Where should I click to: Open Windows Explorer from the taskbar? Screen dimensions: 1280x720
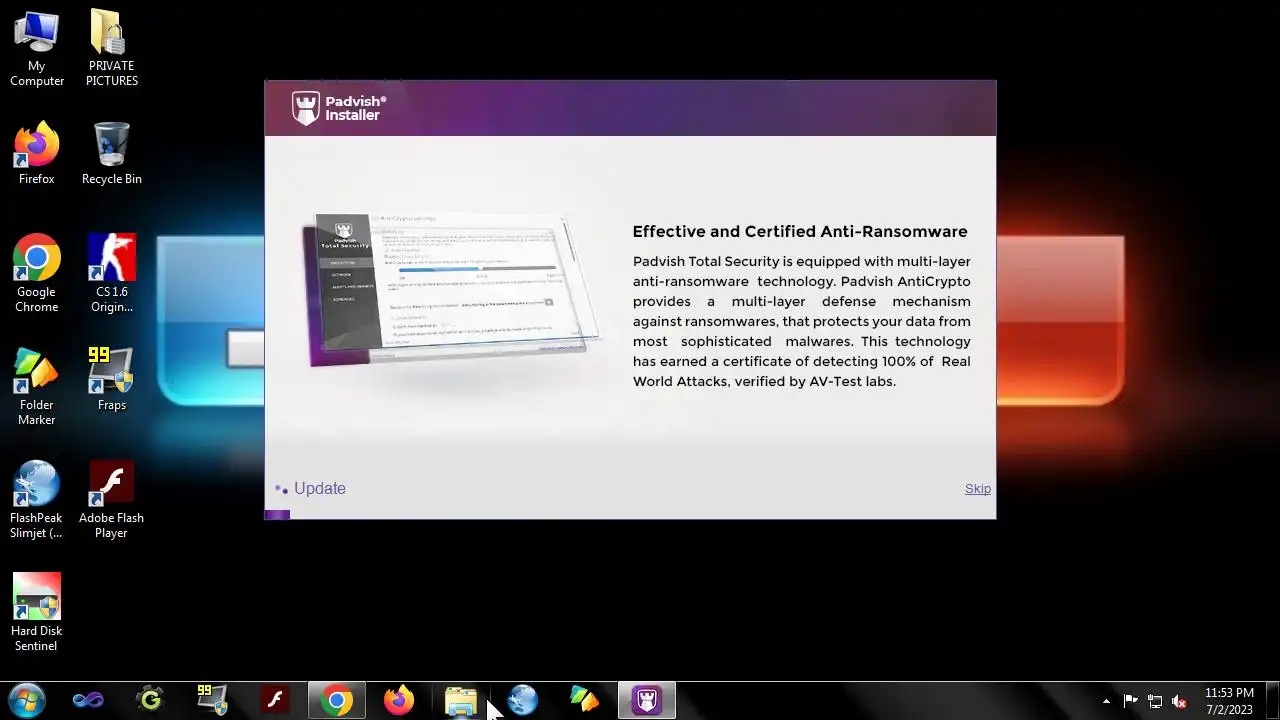click(x=461, y=700)
